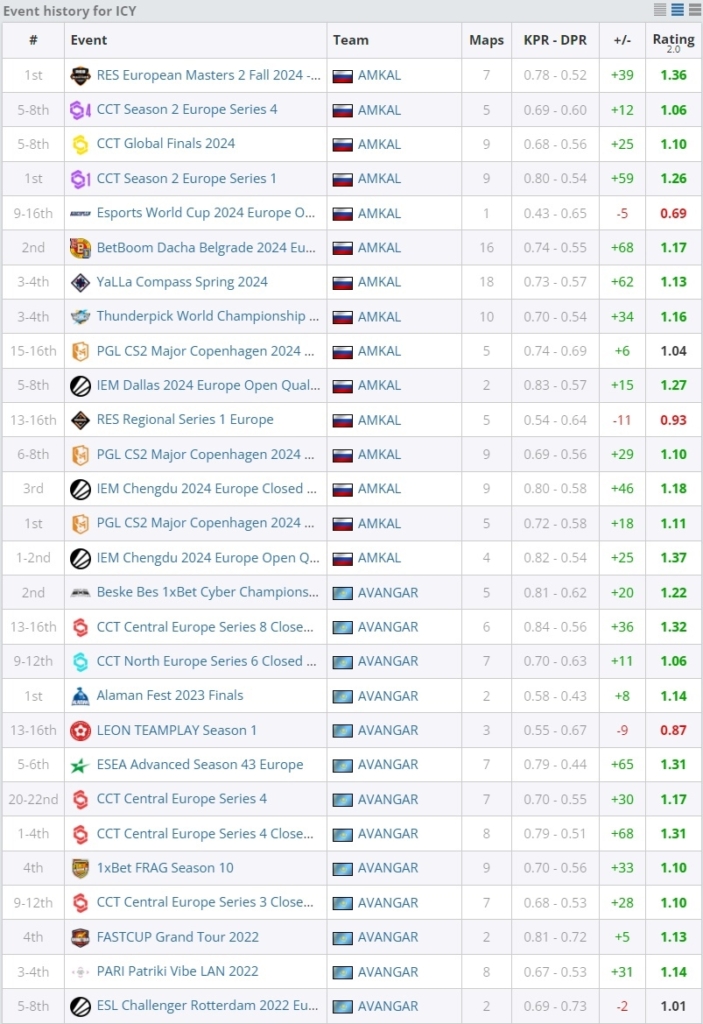
Task: Open CCT Central Europe Series 4 link
Action: click(182, 799)
